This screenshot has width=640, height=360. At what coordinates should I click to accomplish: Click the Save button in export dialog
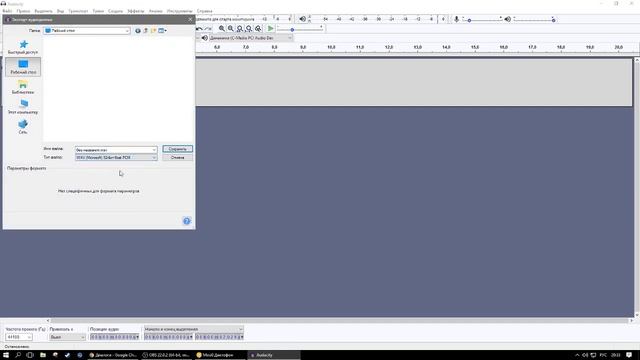tap(178, 149)
